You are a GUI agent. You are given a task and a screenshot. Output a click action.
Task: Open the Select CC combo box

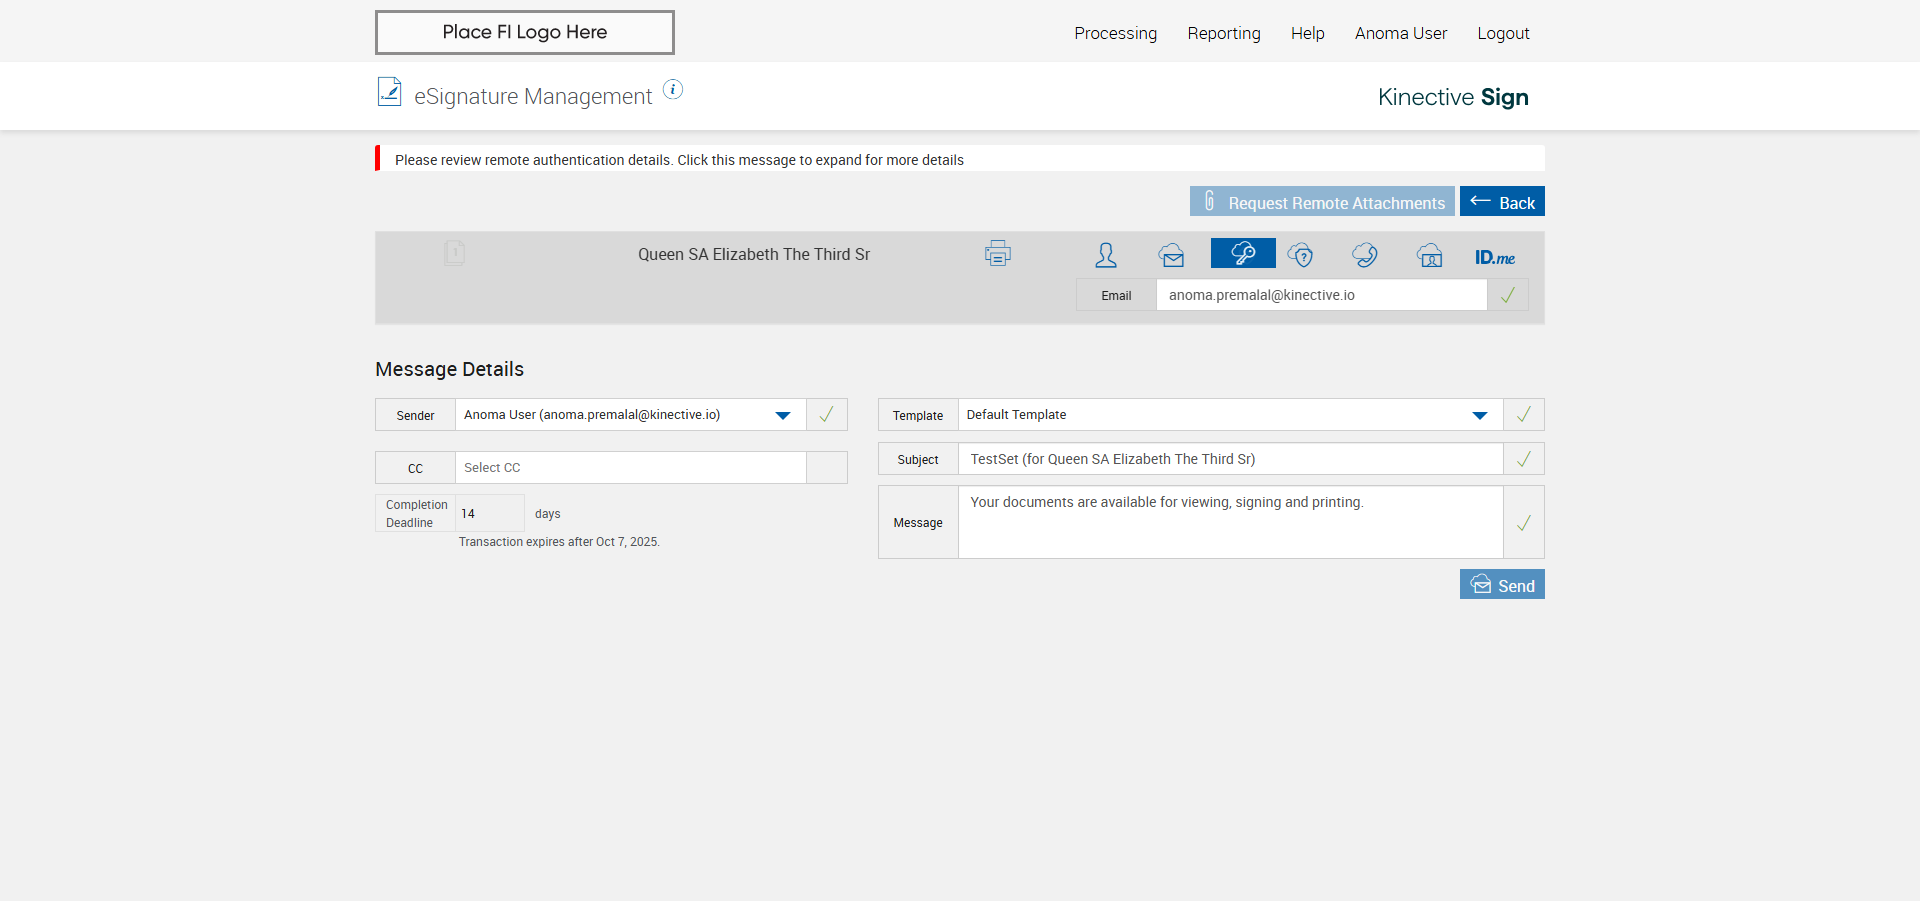pos(630,468)
